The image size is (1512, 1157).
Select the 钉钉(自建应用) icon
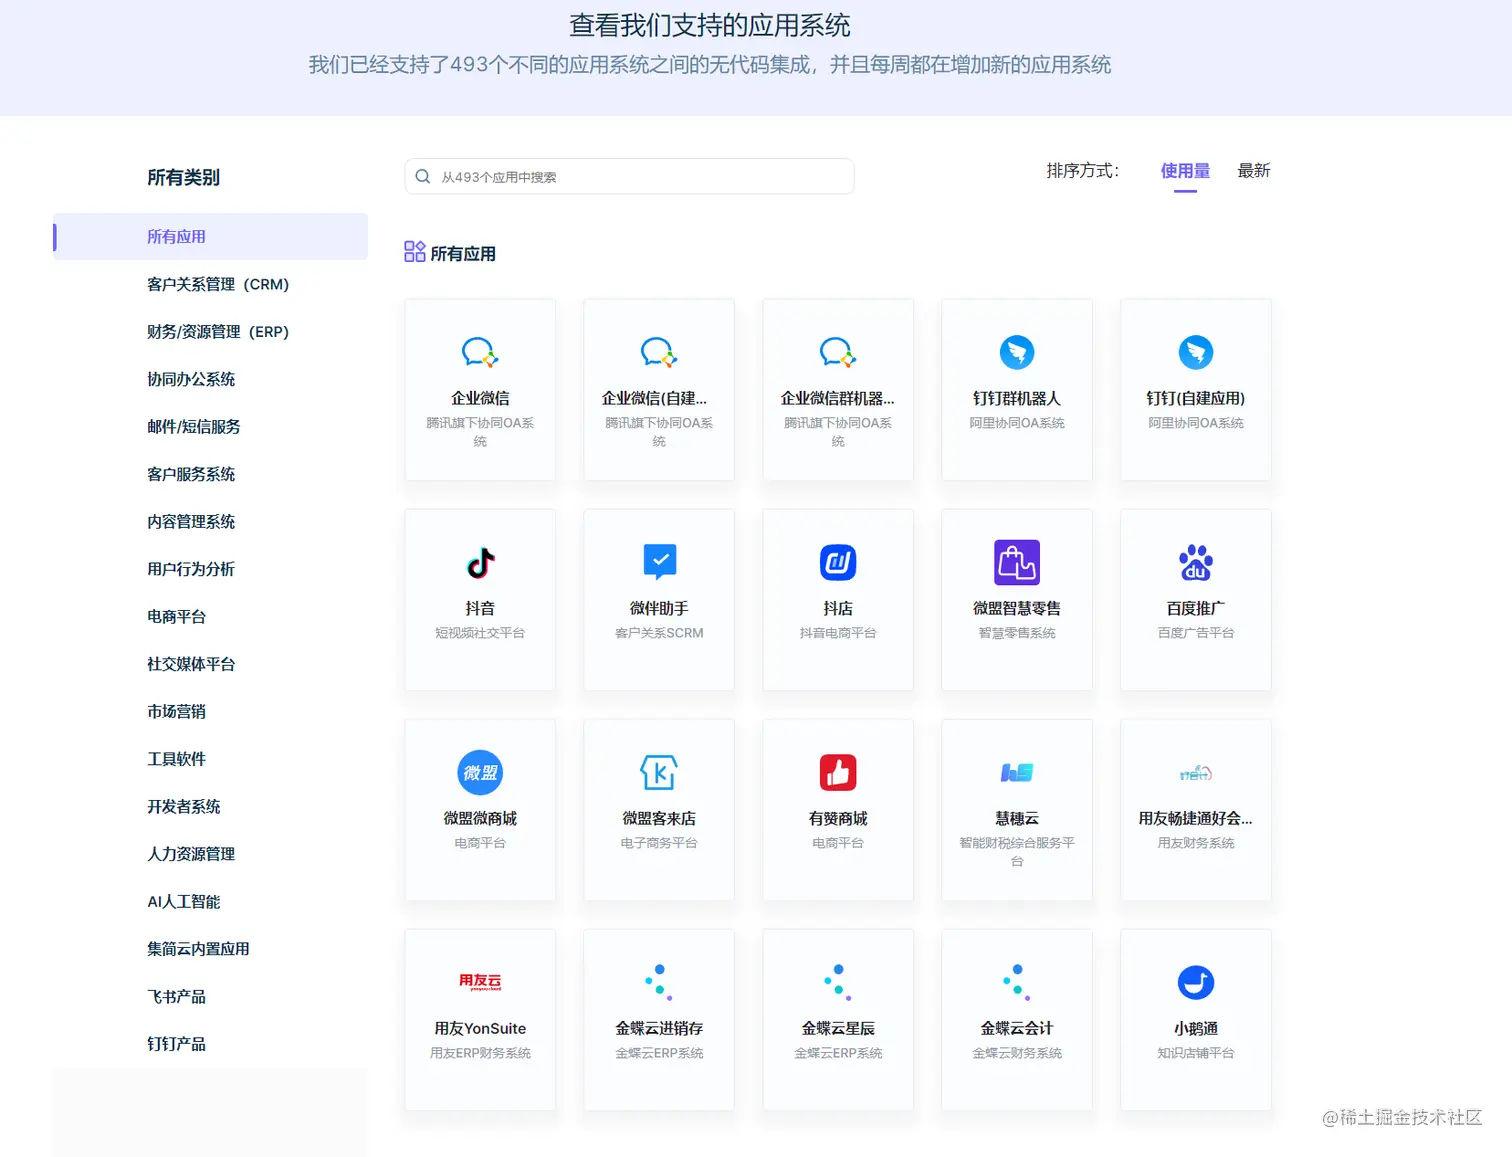[1196, 352]
